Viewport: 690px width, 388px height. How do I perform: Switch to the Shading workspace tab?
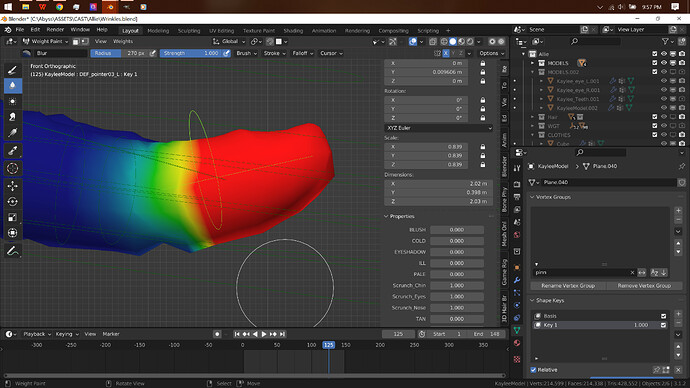pos(293,31)
